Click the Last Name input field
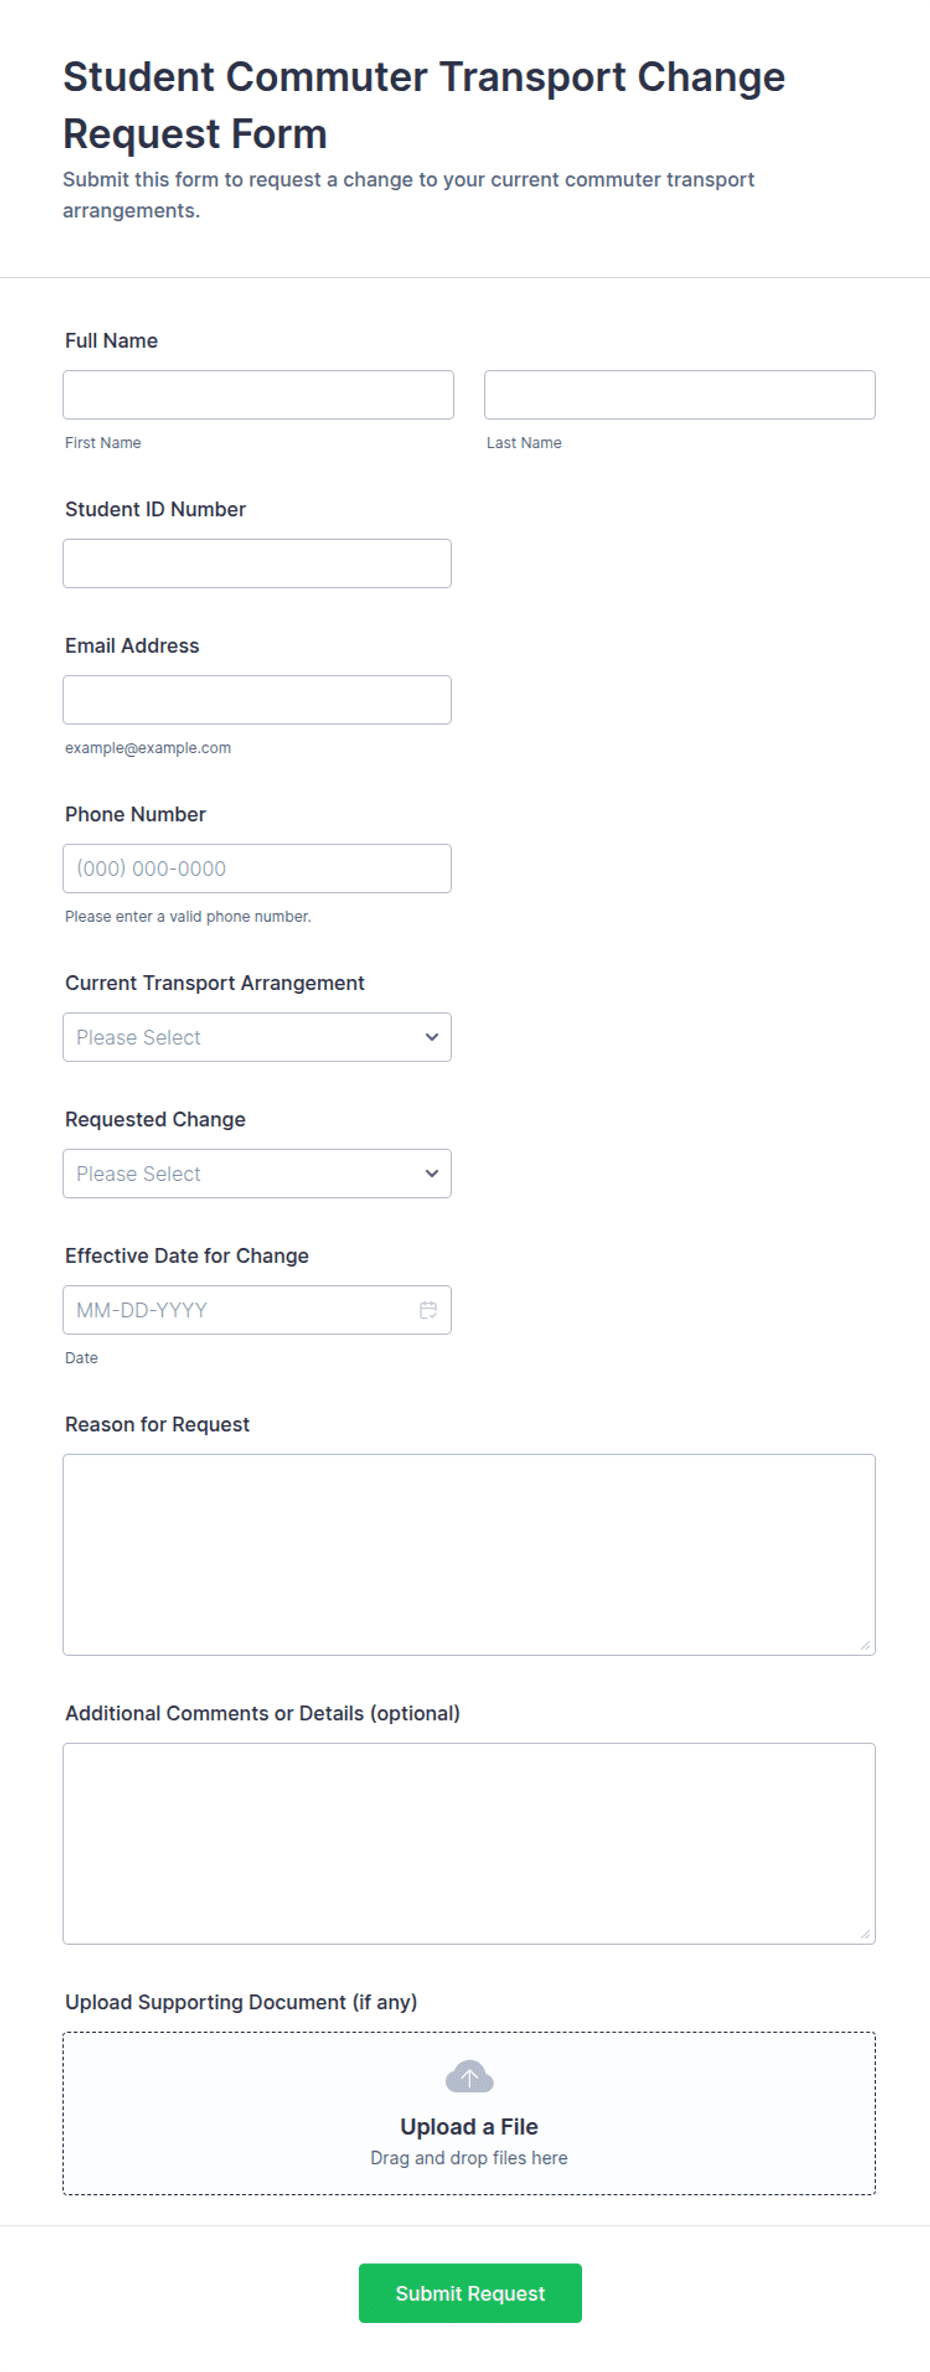The image size is (930, 2372). click(680, 395)
